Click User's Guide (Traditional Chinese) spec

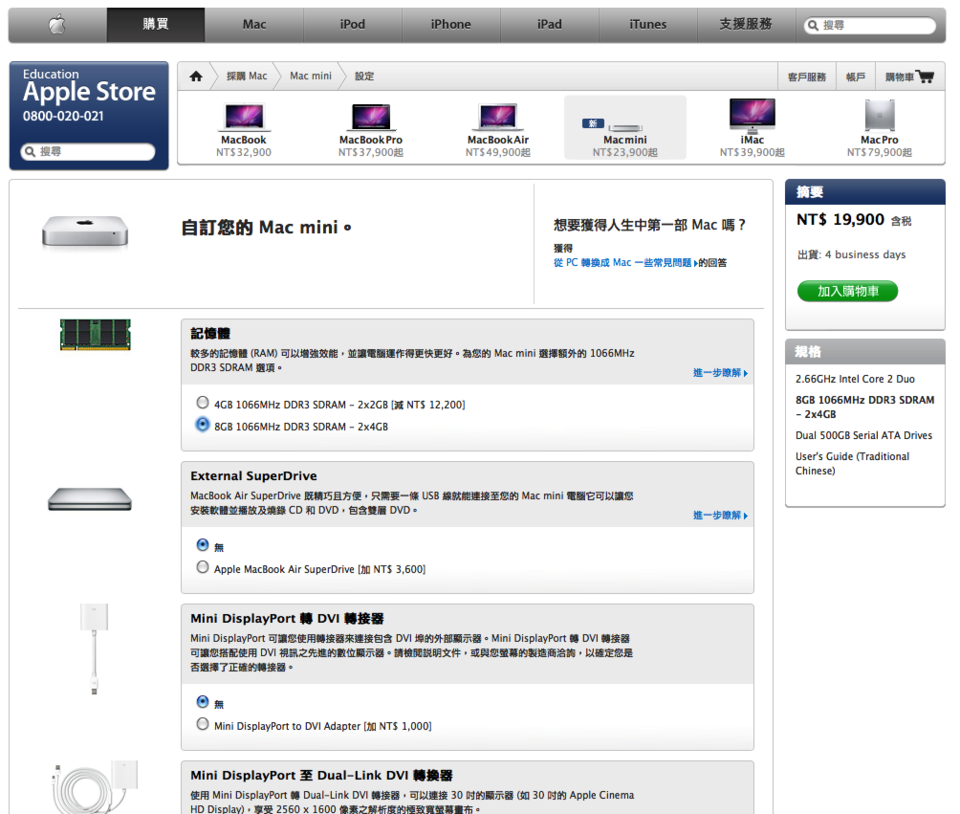[852, 463]
